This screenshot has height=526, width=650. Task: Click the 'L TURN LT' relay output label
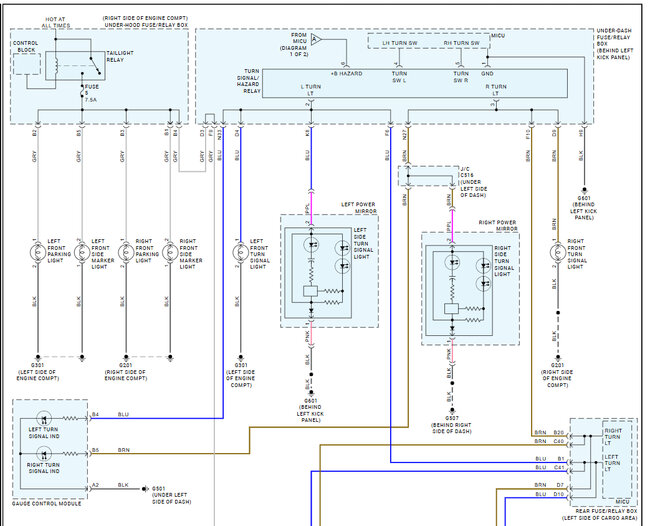(x=310, y=90)
